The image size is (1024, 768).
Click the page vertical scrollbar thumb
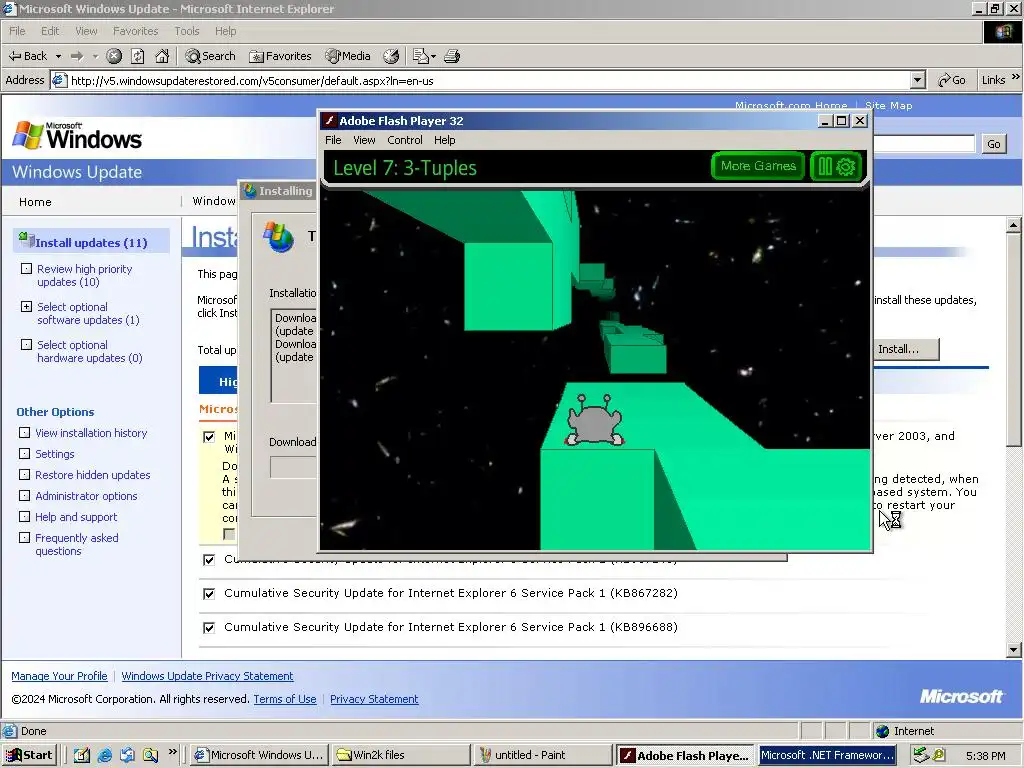click(x=1014, y=340)
